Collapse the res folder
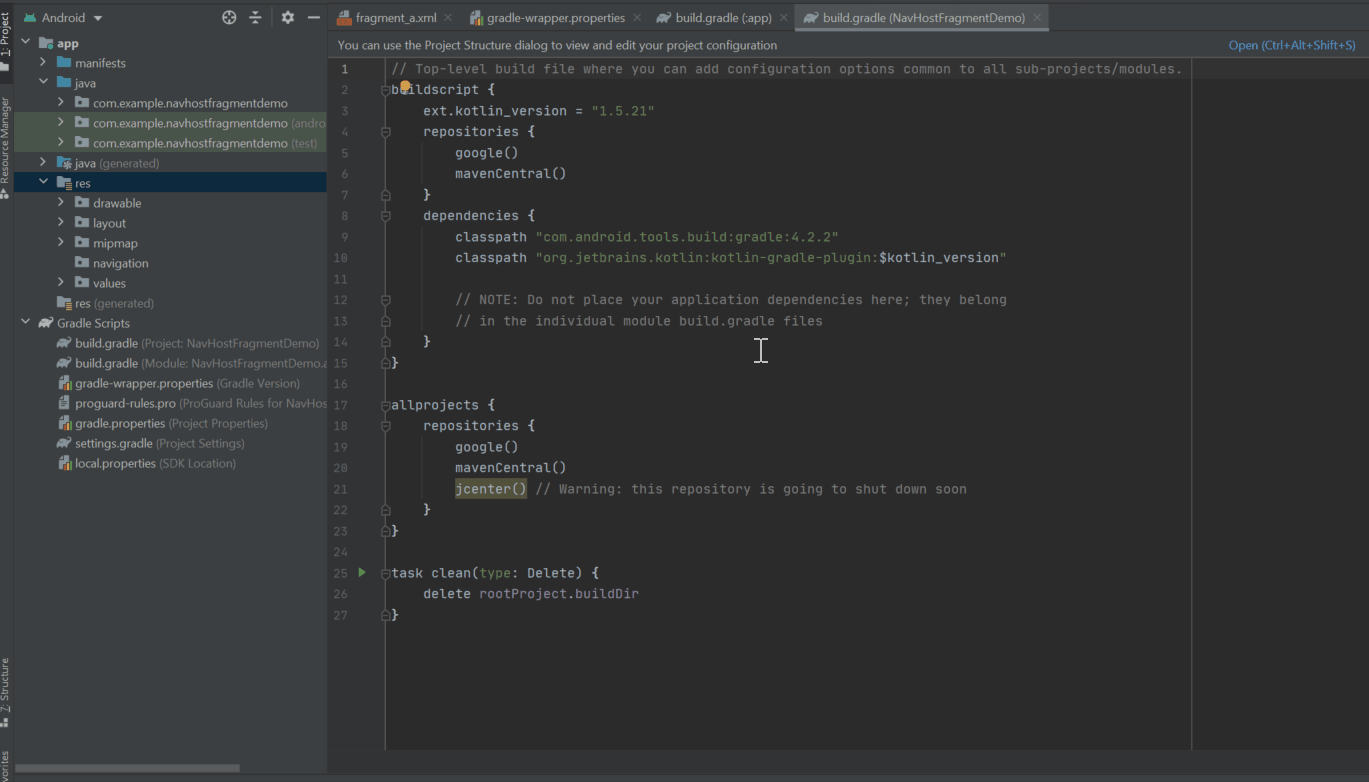This screenshot has height=782, width=1369. 43,182
